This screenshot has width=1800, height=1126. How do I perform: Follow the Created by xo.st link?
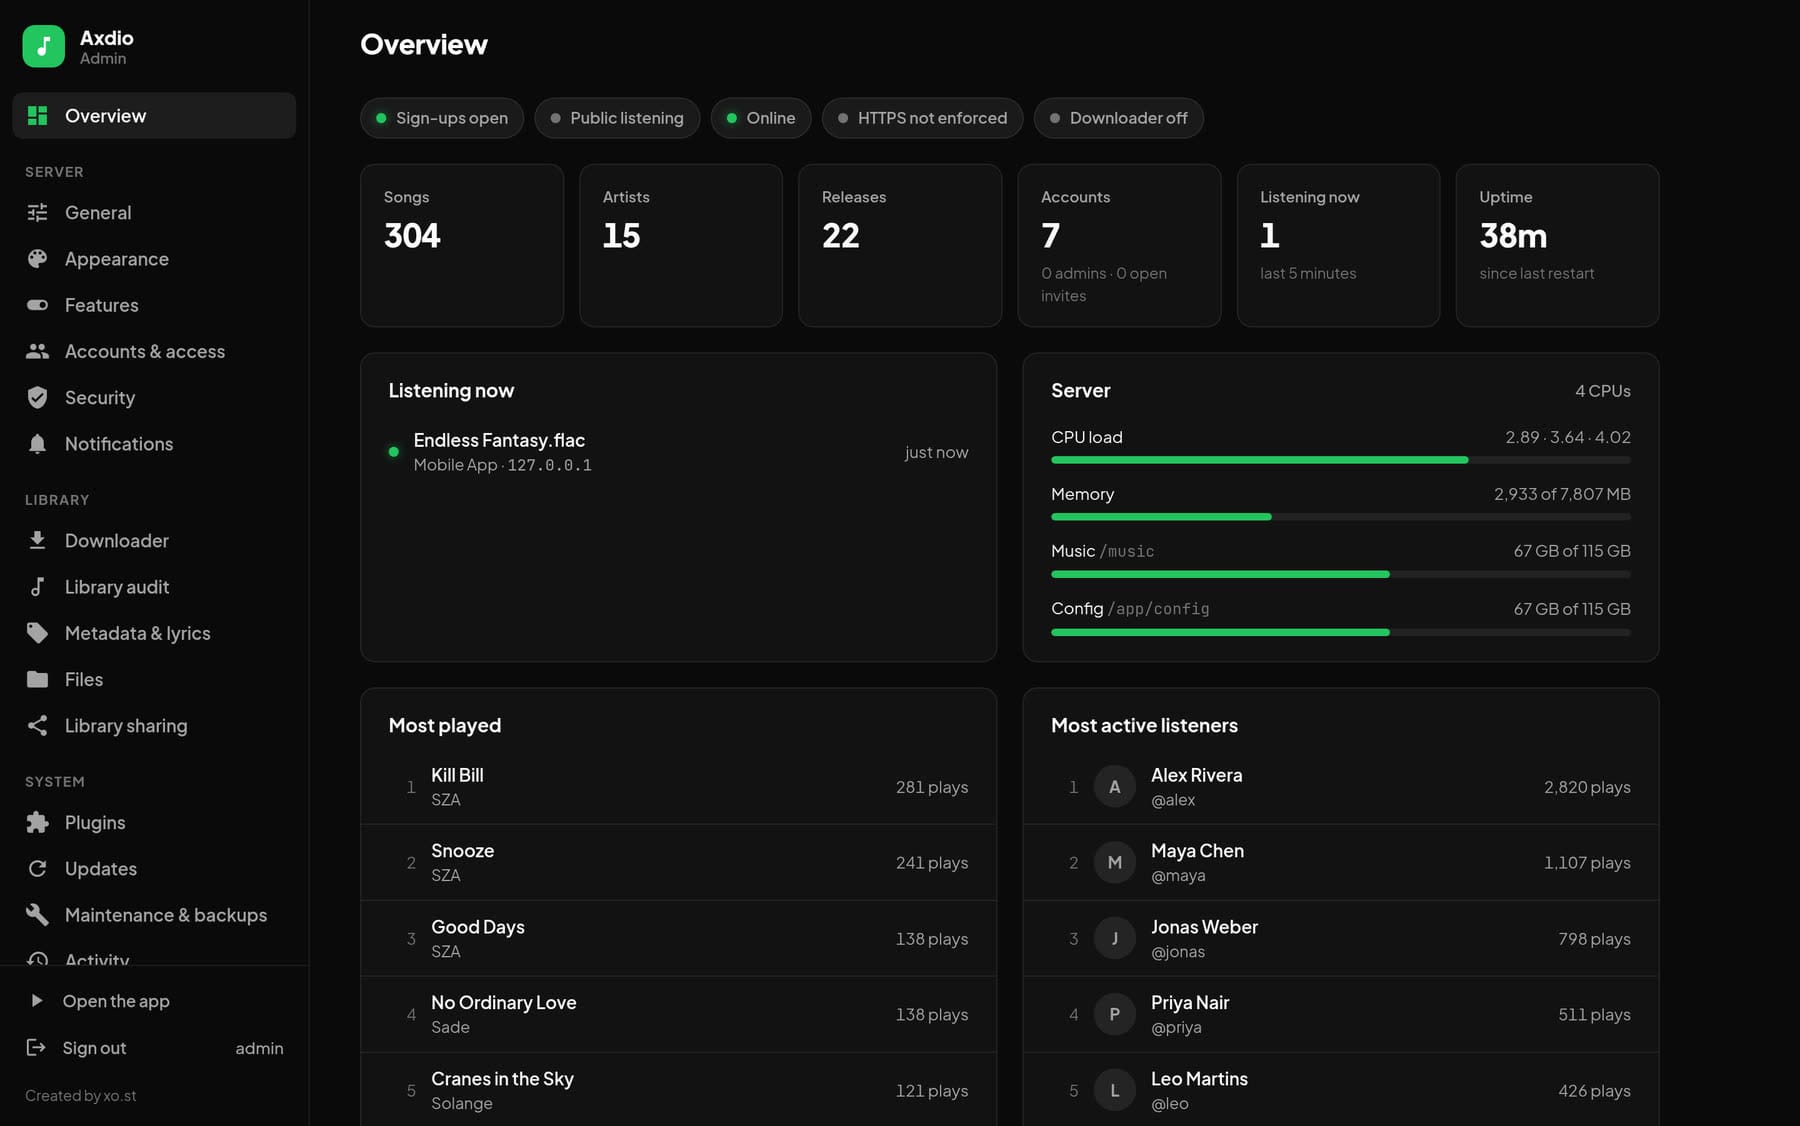pyautogui.click(x=81, y=1096)
